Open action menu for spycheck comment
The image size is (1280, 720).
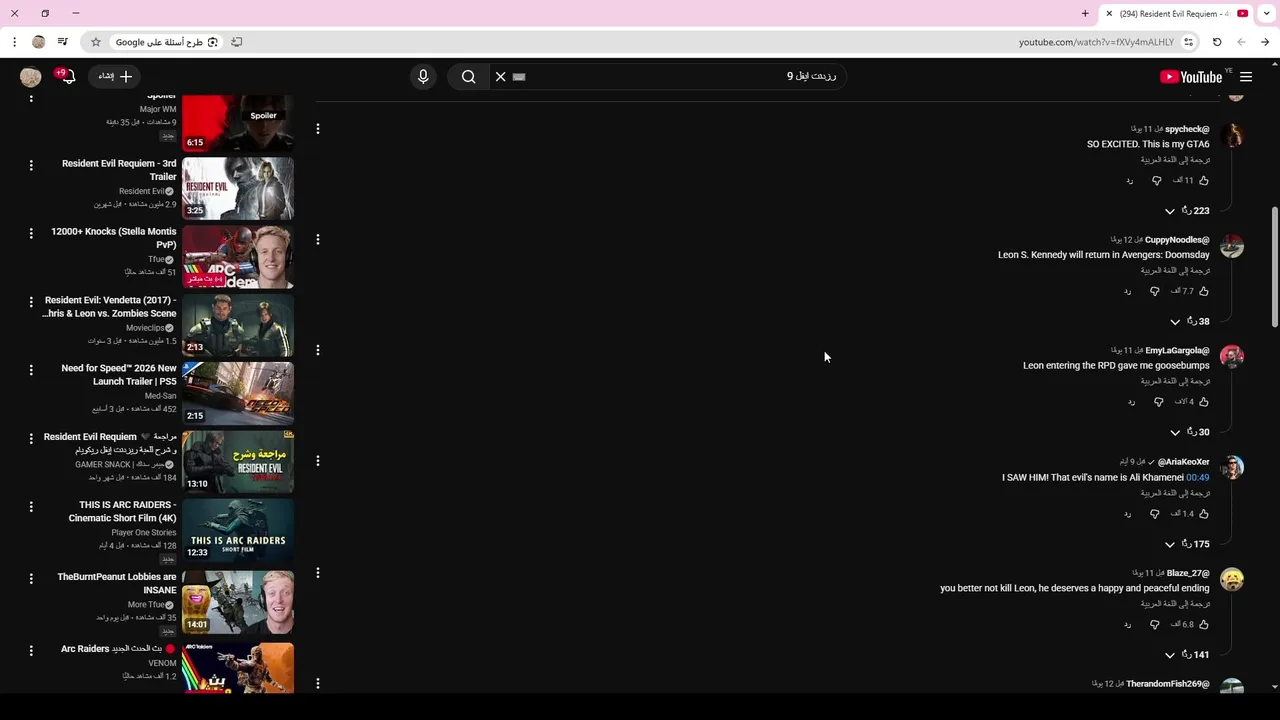click(318, 129)
